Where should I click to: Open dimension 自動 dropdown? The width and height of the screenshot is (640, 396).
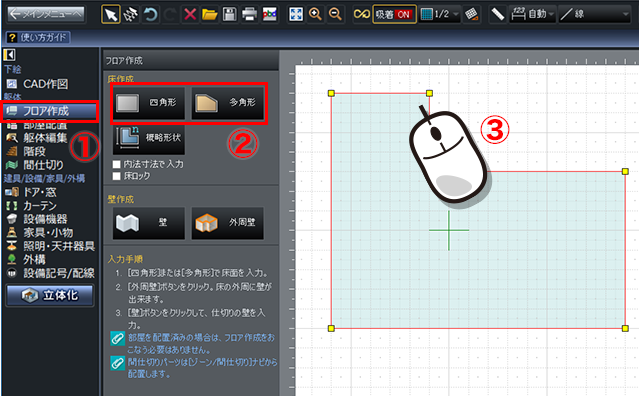(x=533, y=14)
